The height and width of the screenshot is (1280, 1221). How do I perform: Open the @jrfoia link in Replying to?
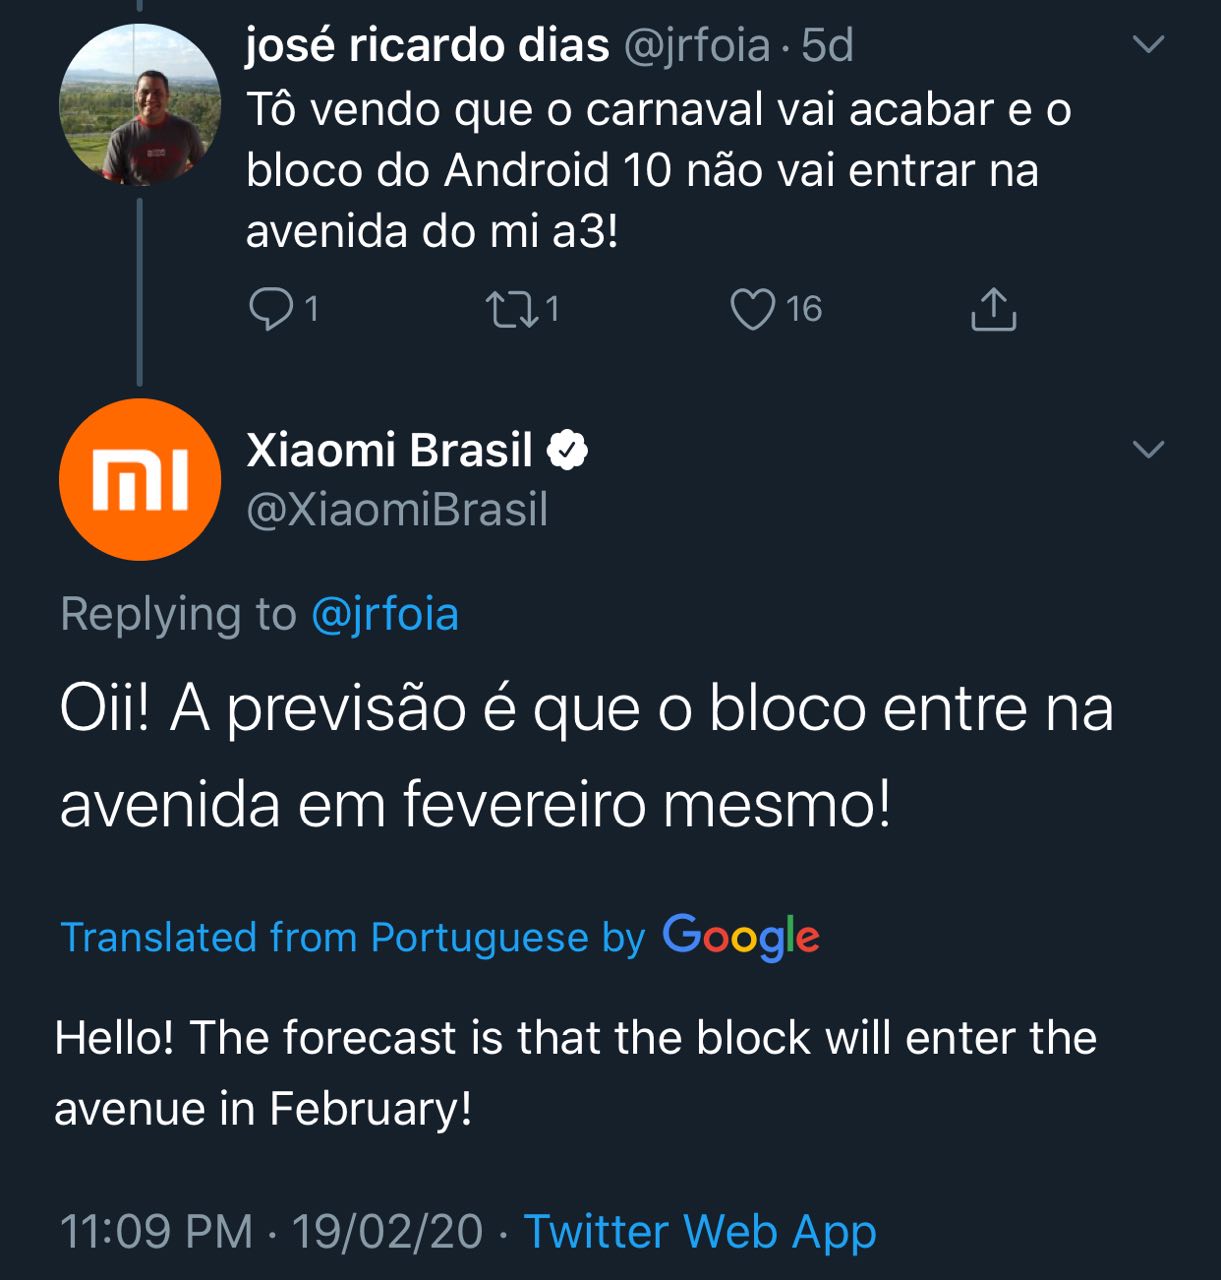385,614
